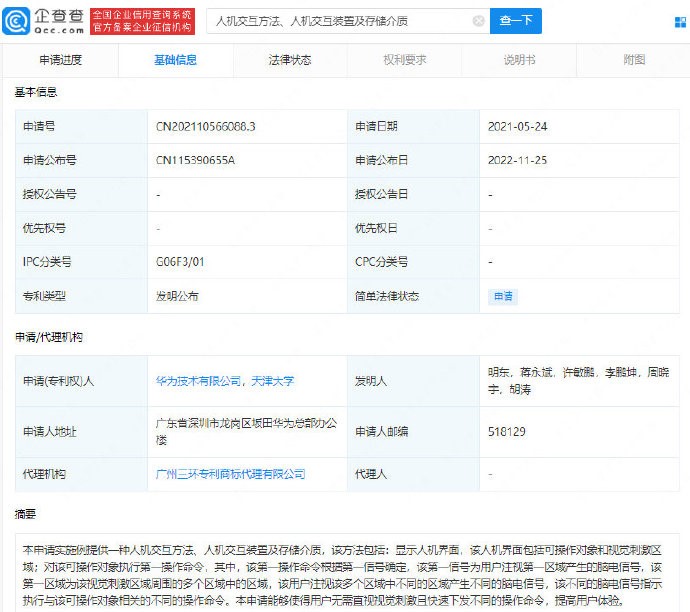Open the 天津大学 applicant link
The image size is (690, 612).
point(272,381)
